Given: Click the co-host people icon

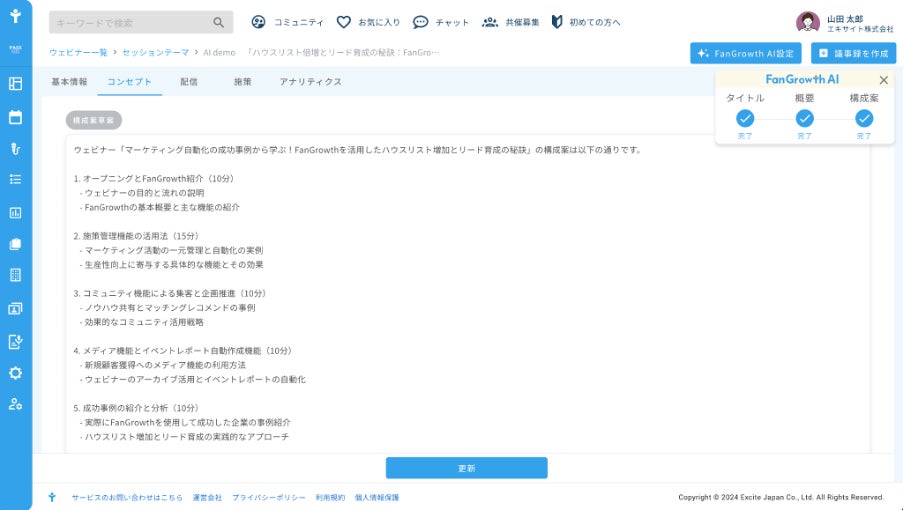Looking at the screenshot, I should click(x=490, y=22).
